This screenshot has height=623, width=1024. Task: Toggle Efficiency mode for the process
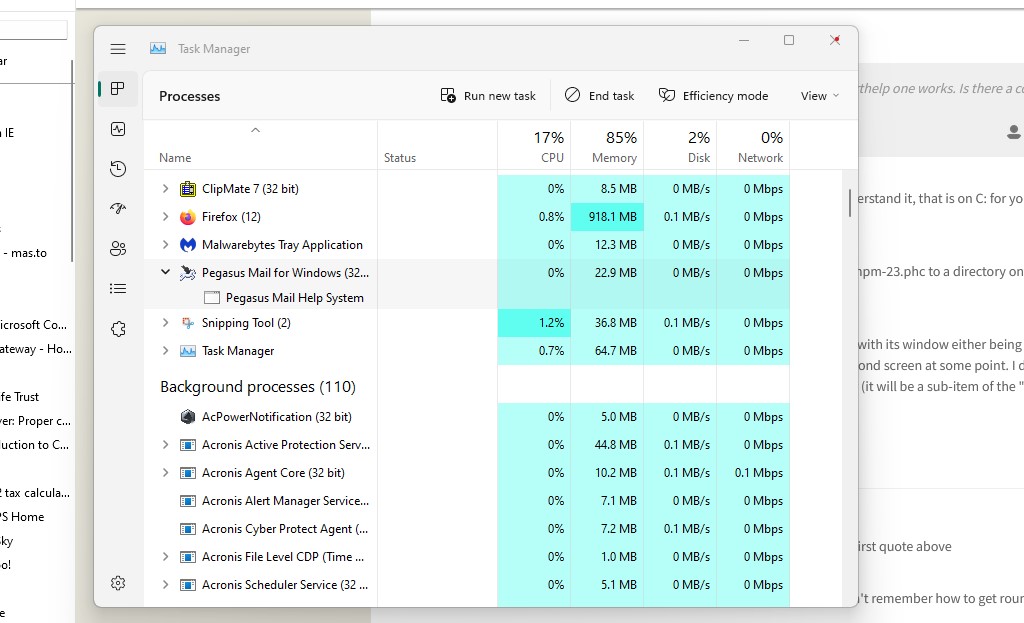click(713, 96)
